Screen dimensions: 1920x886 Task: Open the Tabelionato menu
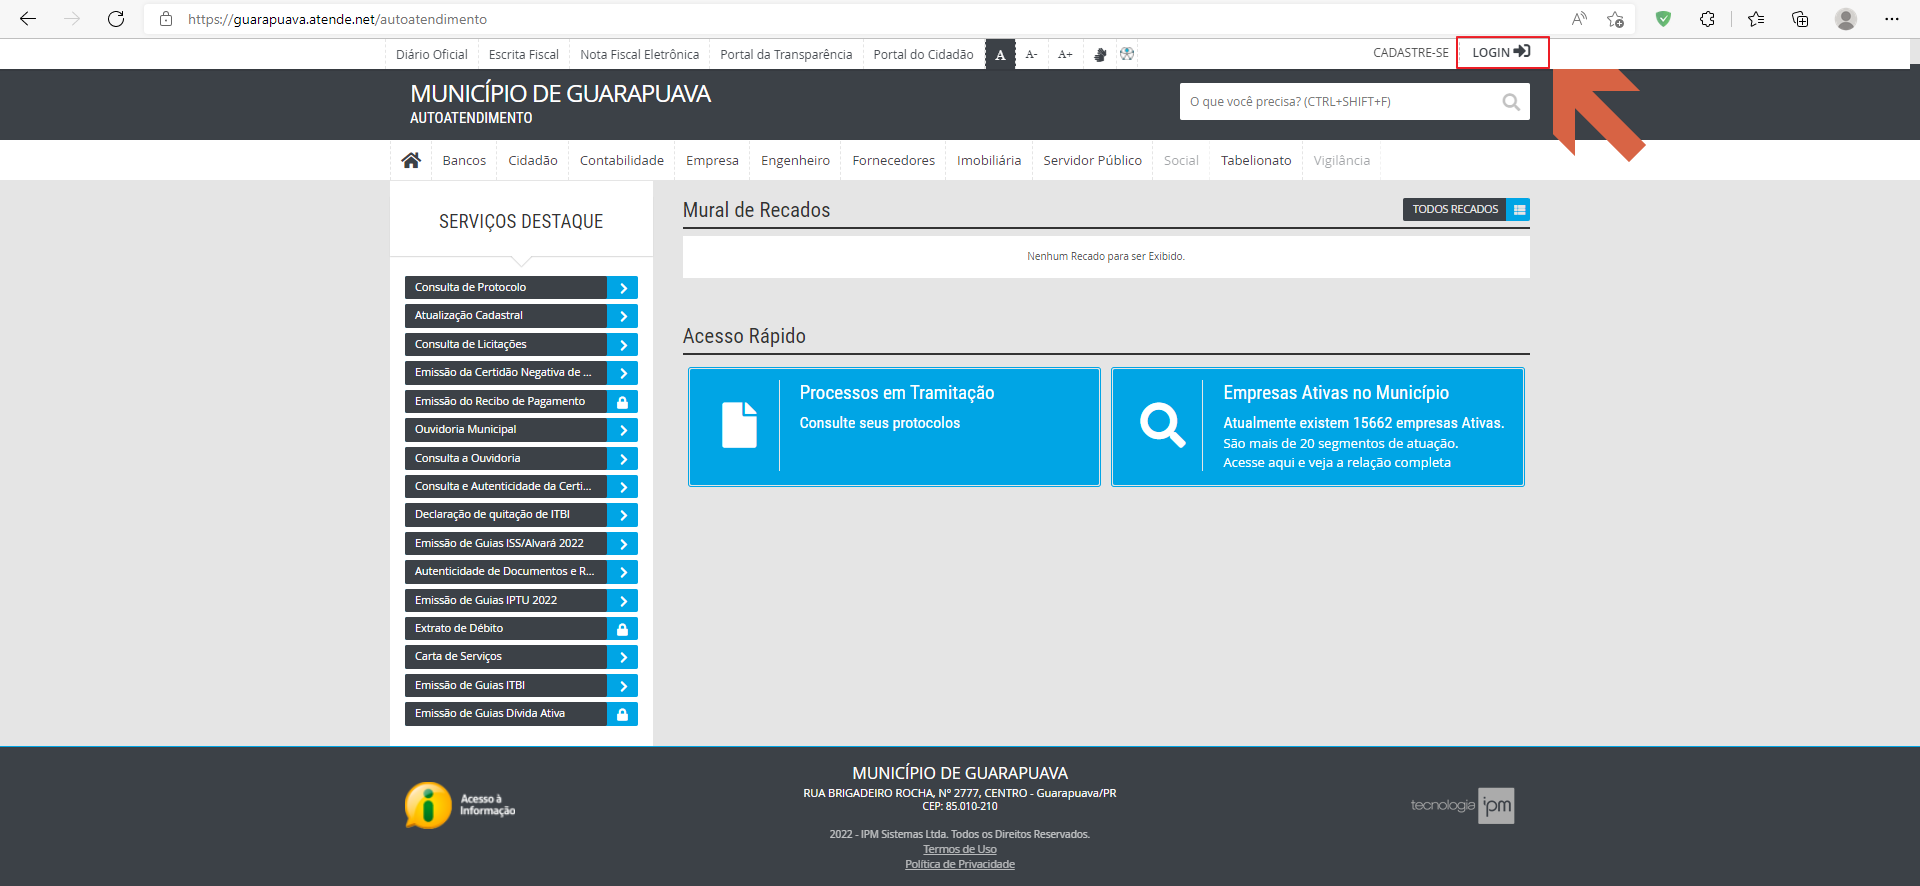(x=1256, y=160)
